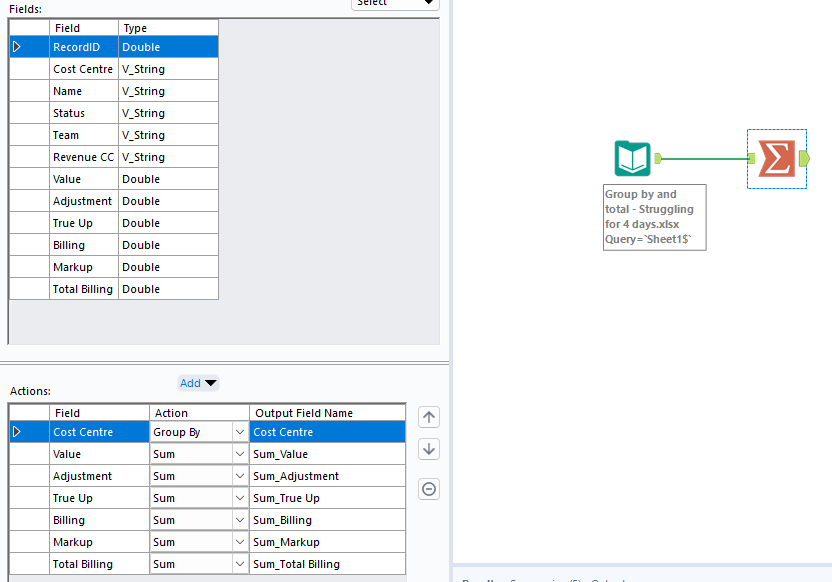Open the Group By action dropdown for Cost Centre

(x=239, y=431)
